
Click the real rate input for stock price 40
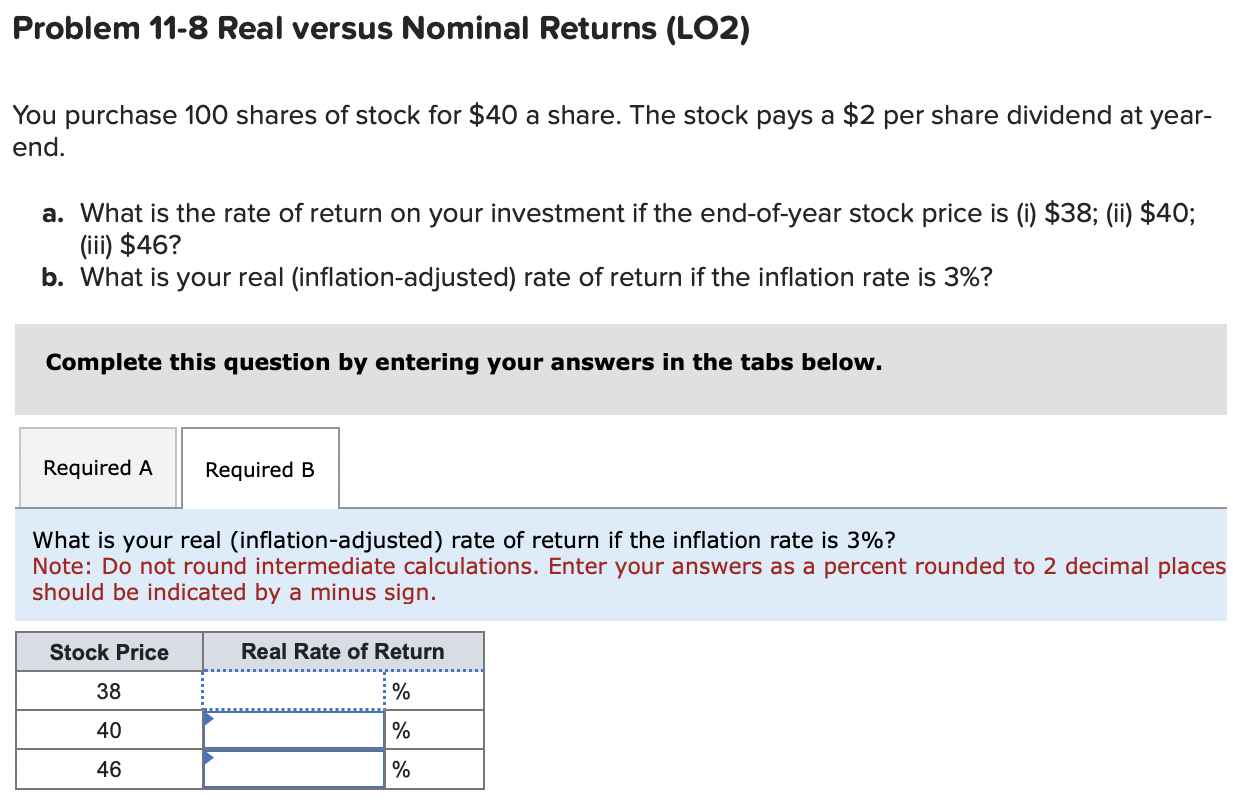[x=295, y=729]
